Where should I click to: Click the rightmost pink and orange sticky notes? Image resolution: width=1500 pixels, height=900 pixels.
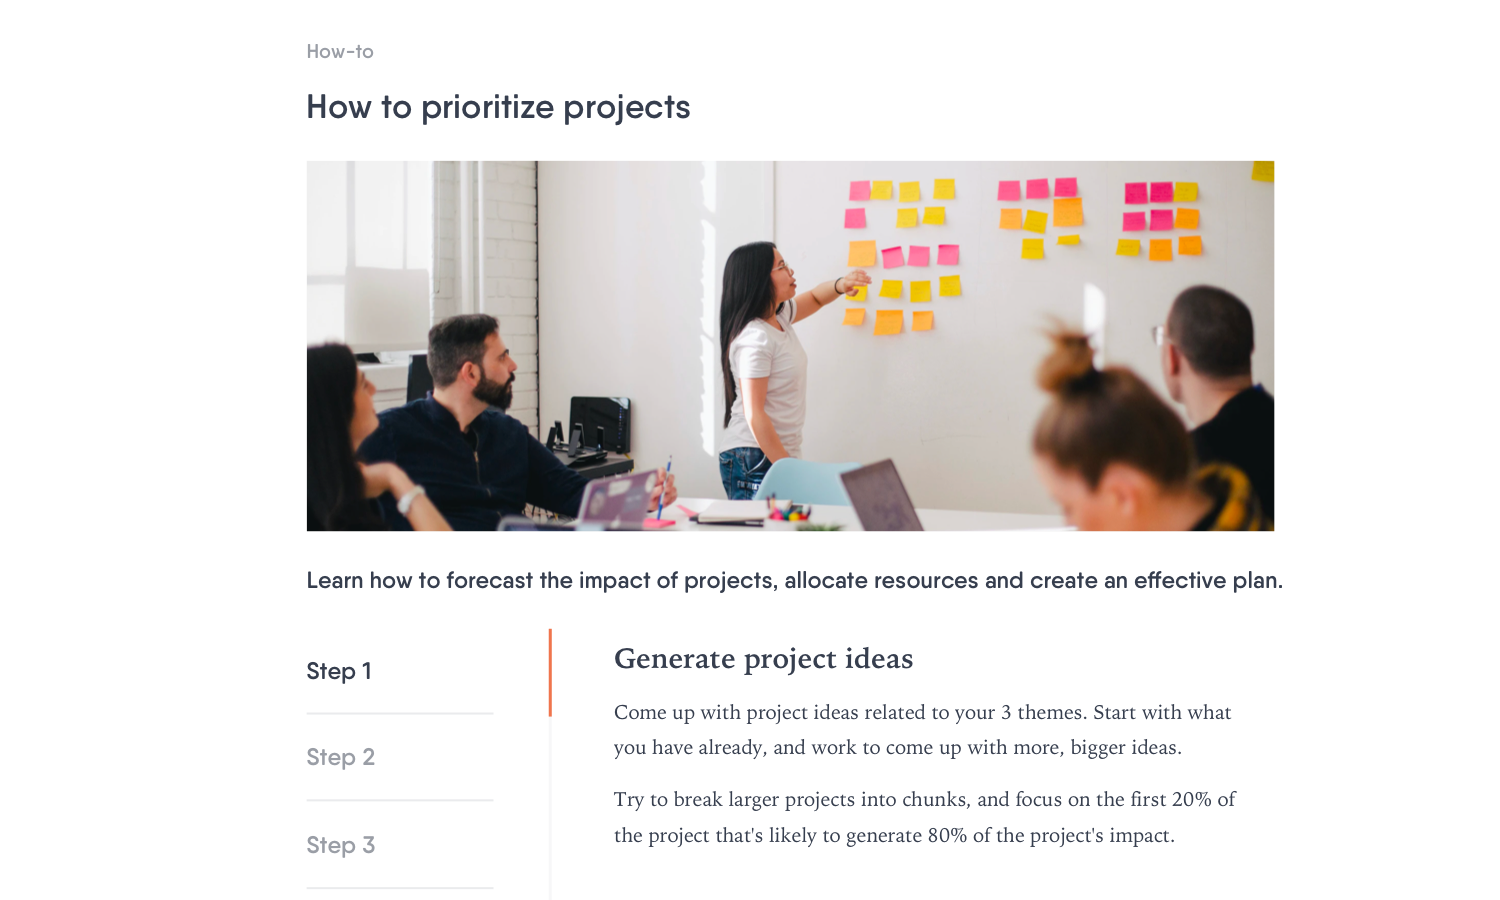[x=1160, y=220]
